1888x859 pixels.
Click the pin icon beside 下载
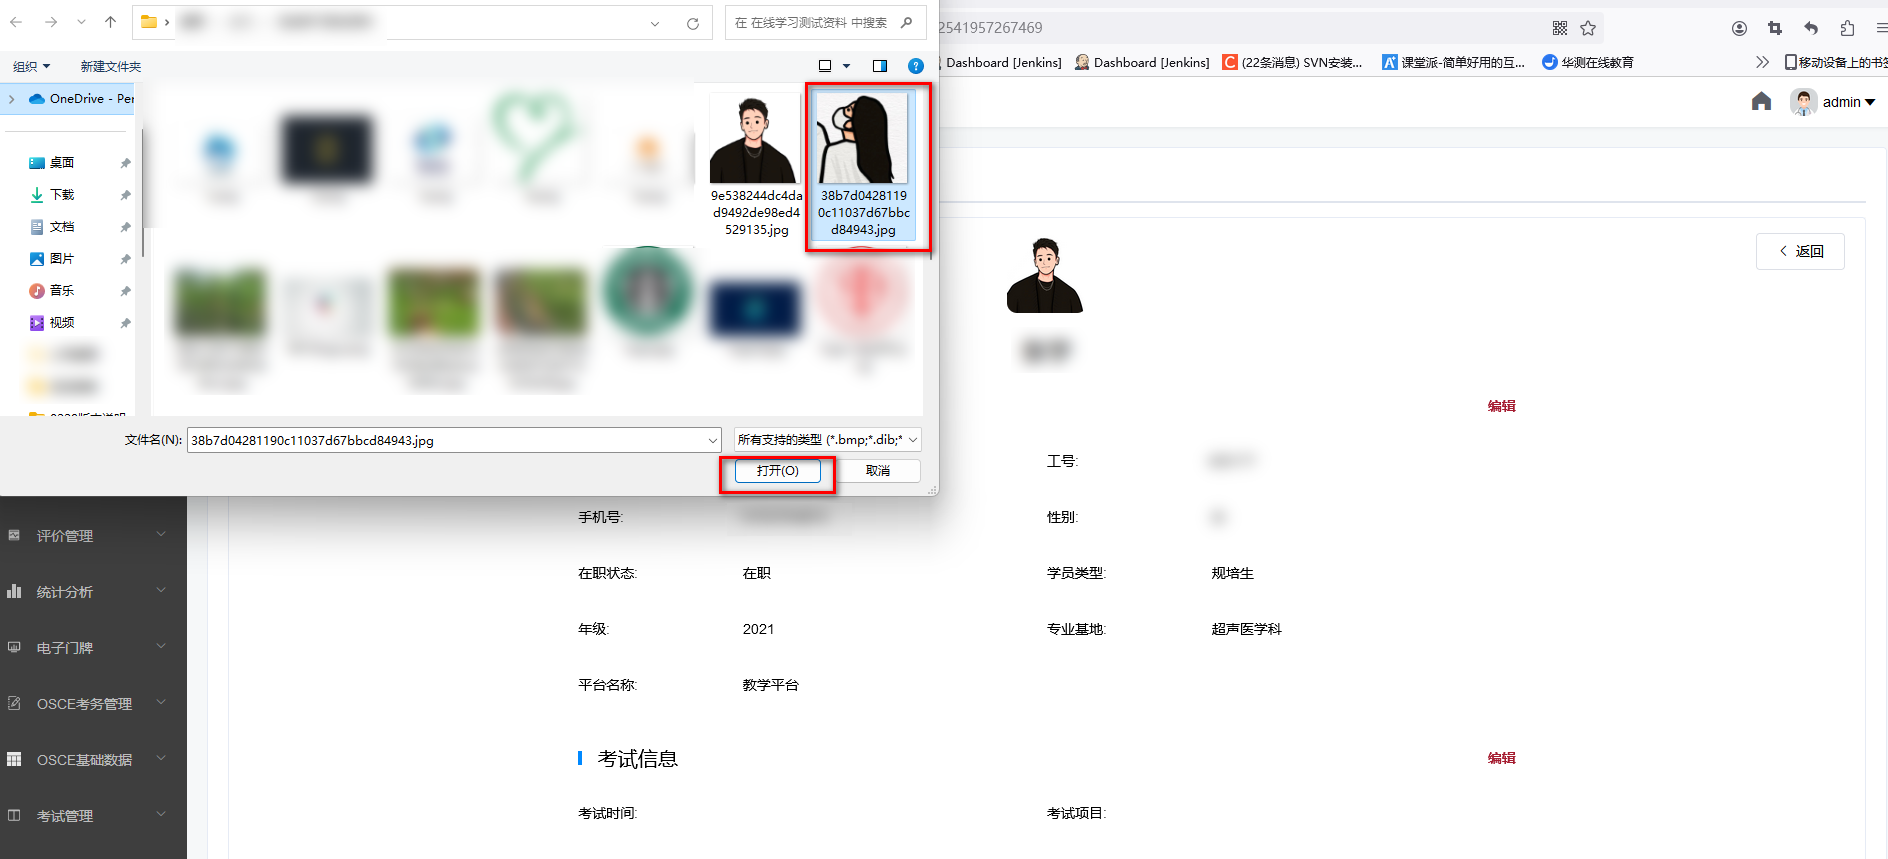click(x=125, y=195)
